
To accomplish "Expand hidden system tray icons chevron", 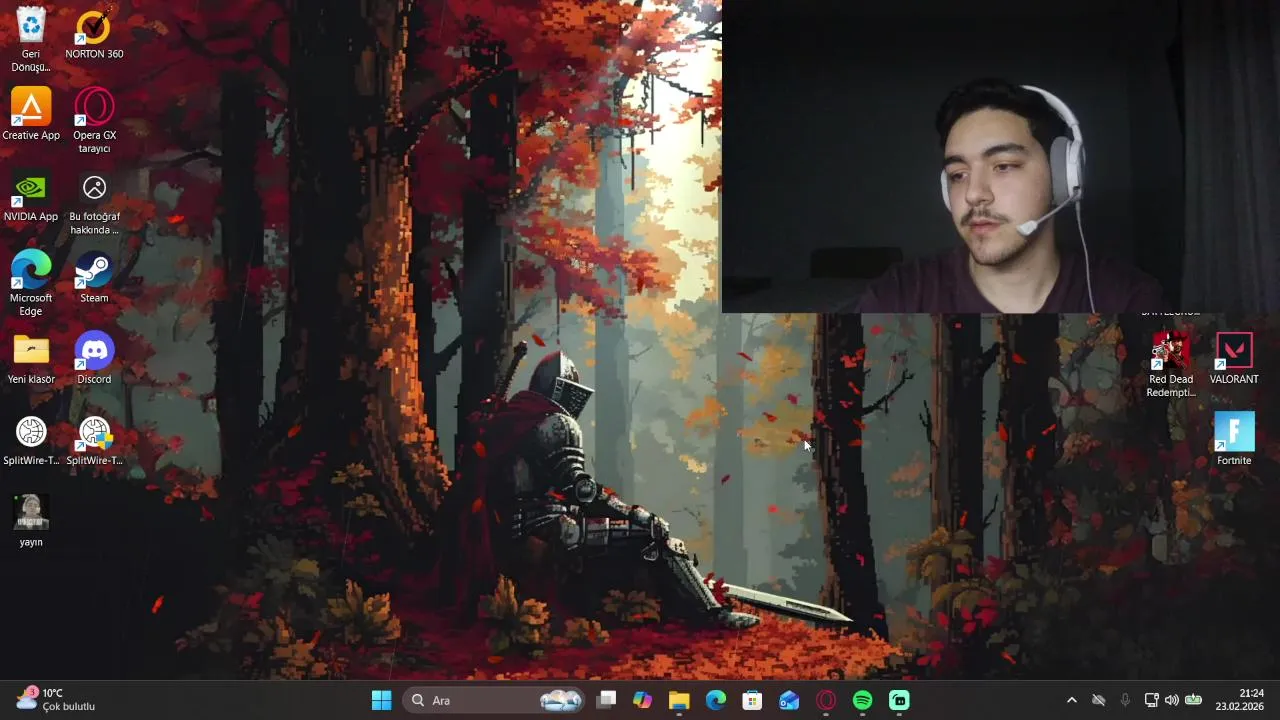I will (1072, 700).
